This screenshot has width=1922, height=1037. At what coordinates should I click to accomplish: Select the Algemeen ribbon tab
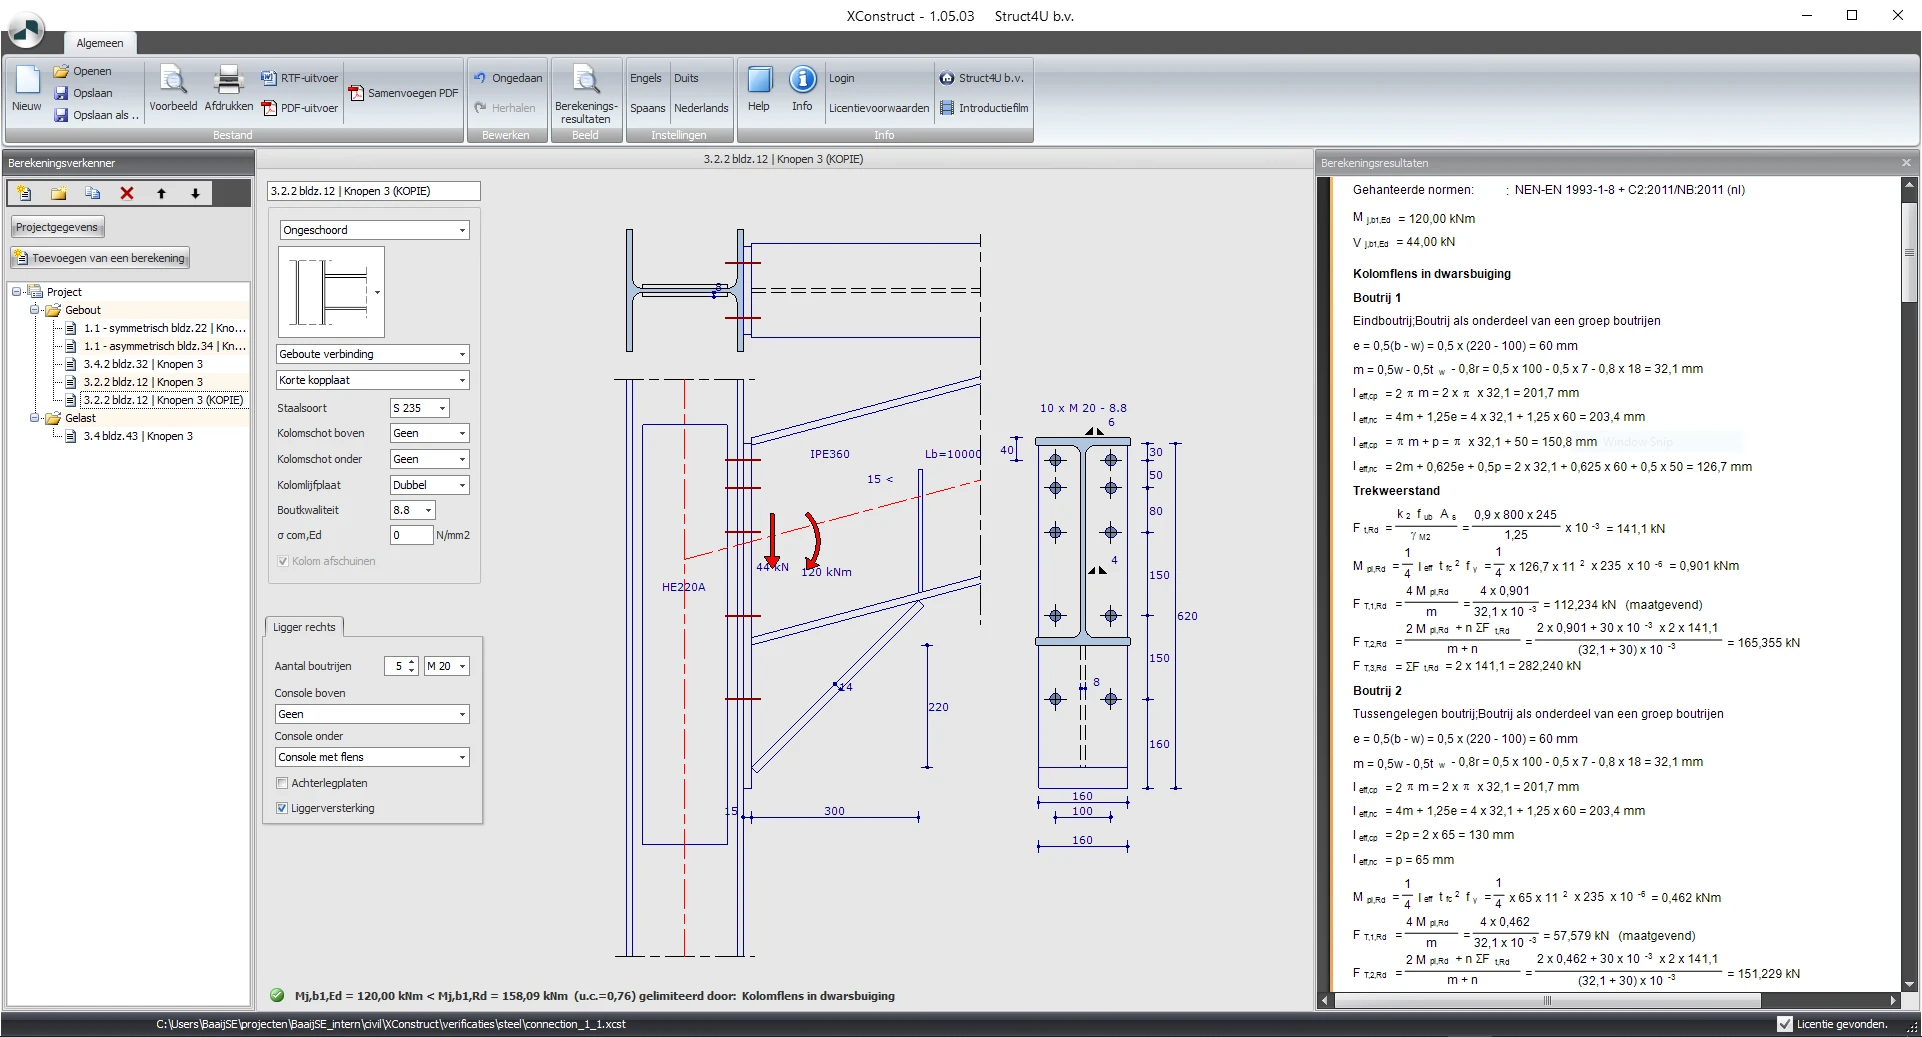click(100, 43)
